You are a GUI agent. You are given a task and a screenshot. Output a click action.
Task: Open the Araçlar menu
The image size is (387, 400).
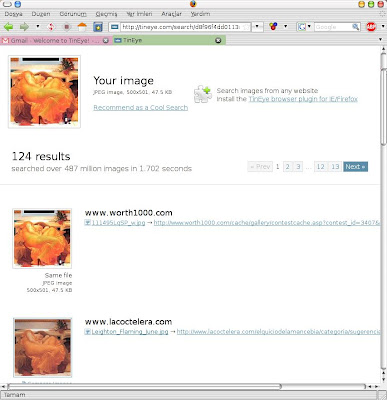pos(172,14)
